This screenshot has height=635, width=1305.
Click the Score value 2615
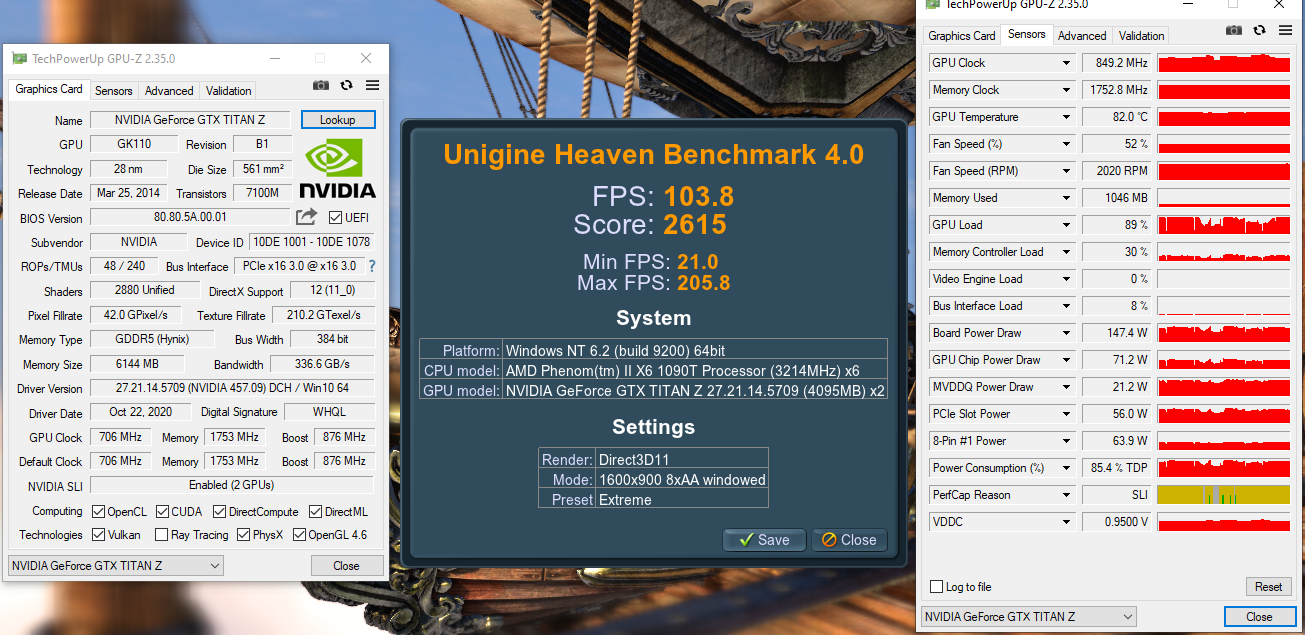[x=694, y=224]
